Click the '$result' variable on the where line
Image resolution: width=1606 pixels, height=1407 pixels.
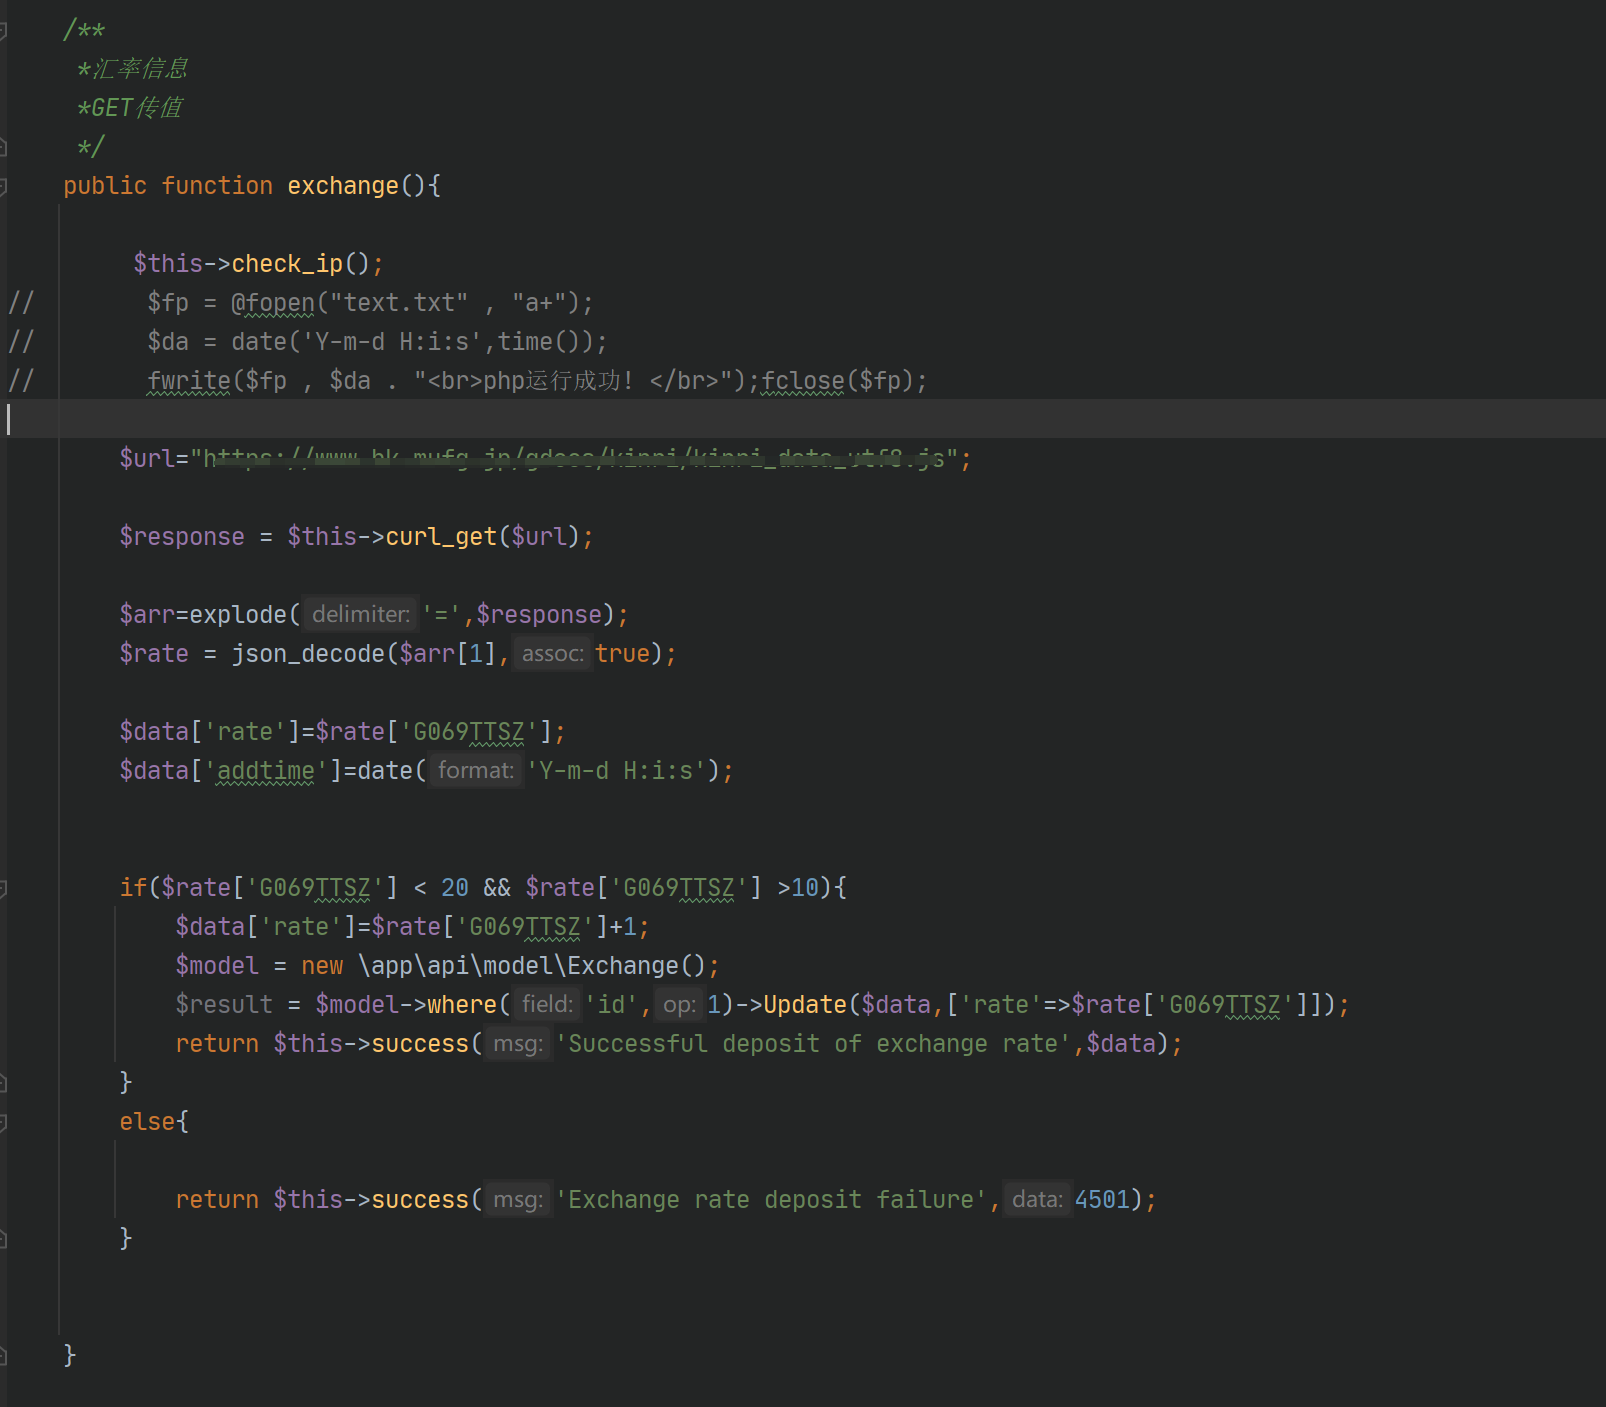[x=224, y=1004]
